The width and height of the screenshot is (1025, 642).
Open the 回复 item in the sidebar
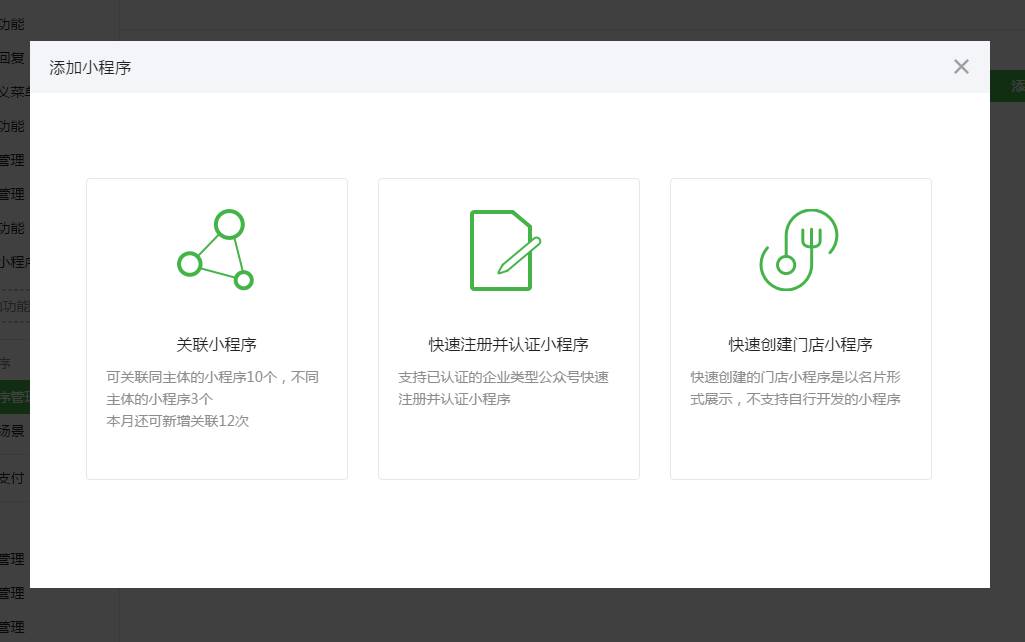13,58
